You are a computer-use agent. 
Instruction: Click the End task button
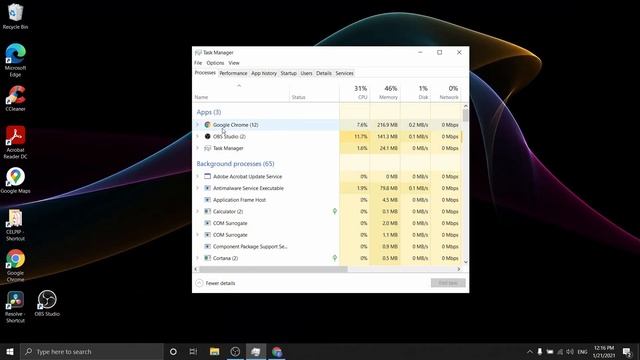pos(448,283)
